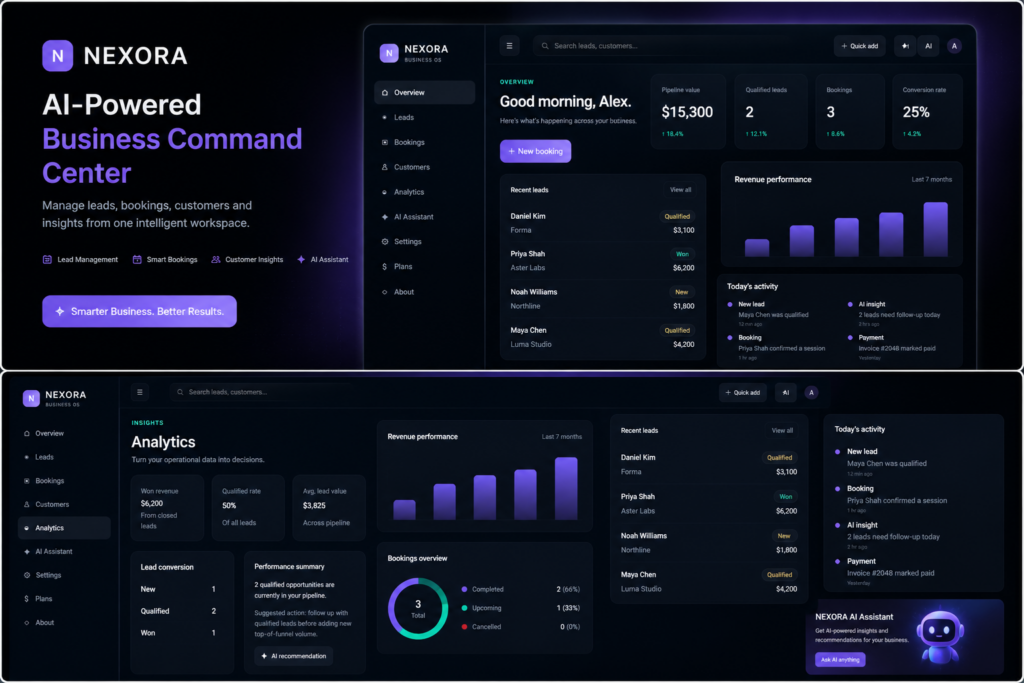Click the 25% Conversion rate card
The width and height of the screenshot is (1024, 683).
tap(927, 112)
